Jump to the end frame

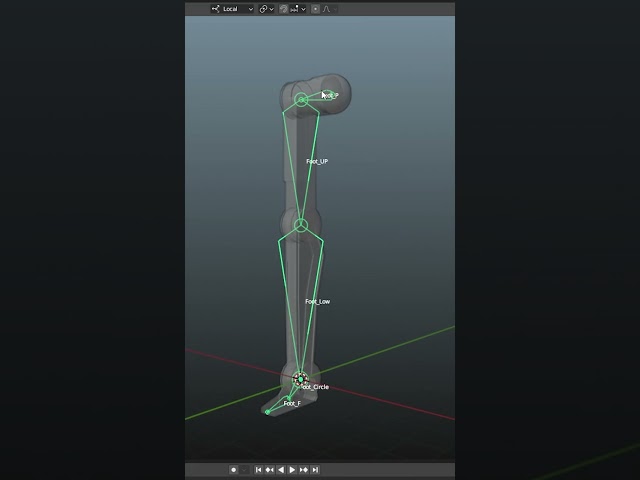[315, 470]
